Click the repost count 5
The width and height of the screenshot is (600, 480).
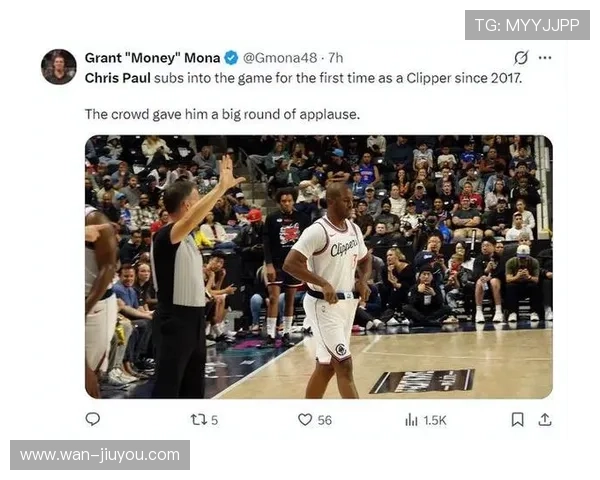(214, 420)
